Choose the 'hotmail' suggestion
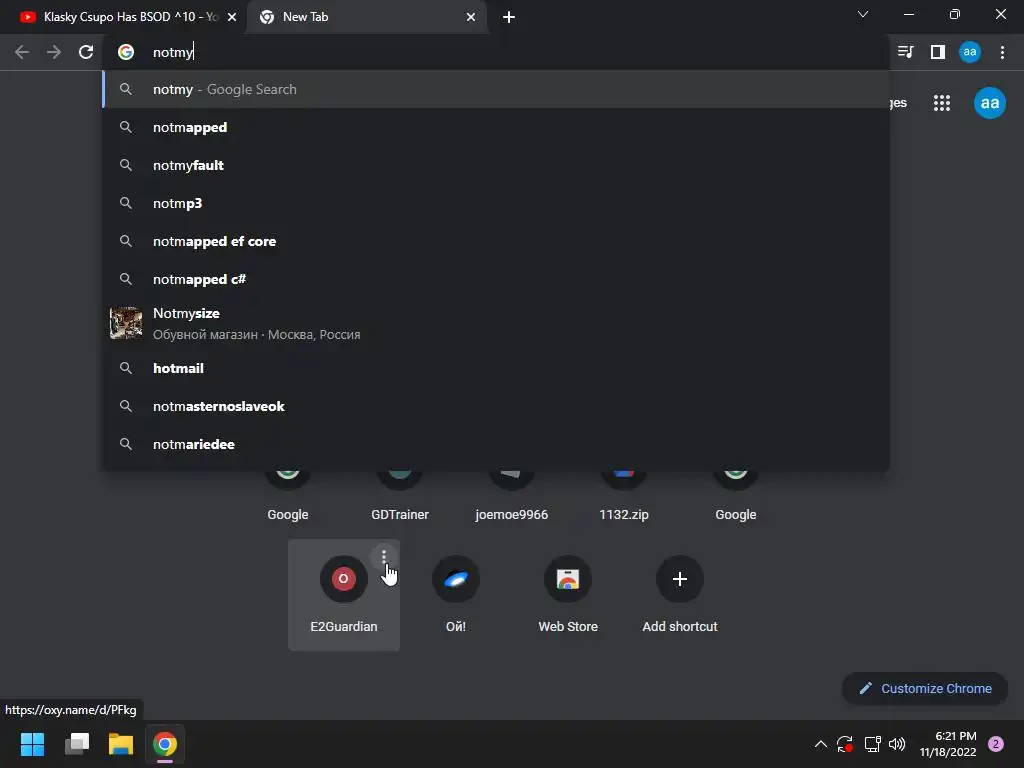Image resolution: width=1024 pixels, height=768 pixels. [496, 368]
